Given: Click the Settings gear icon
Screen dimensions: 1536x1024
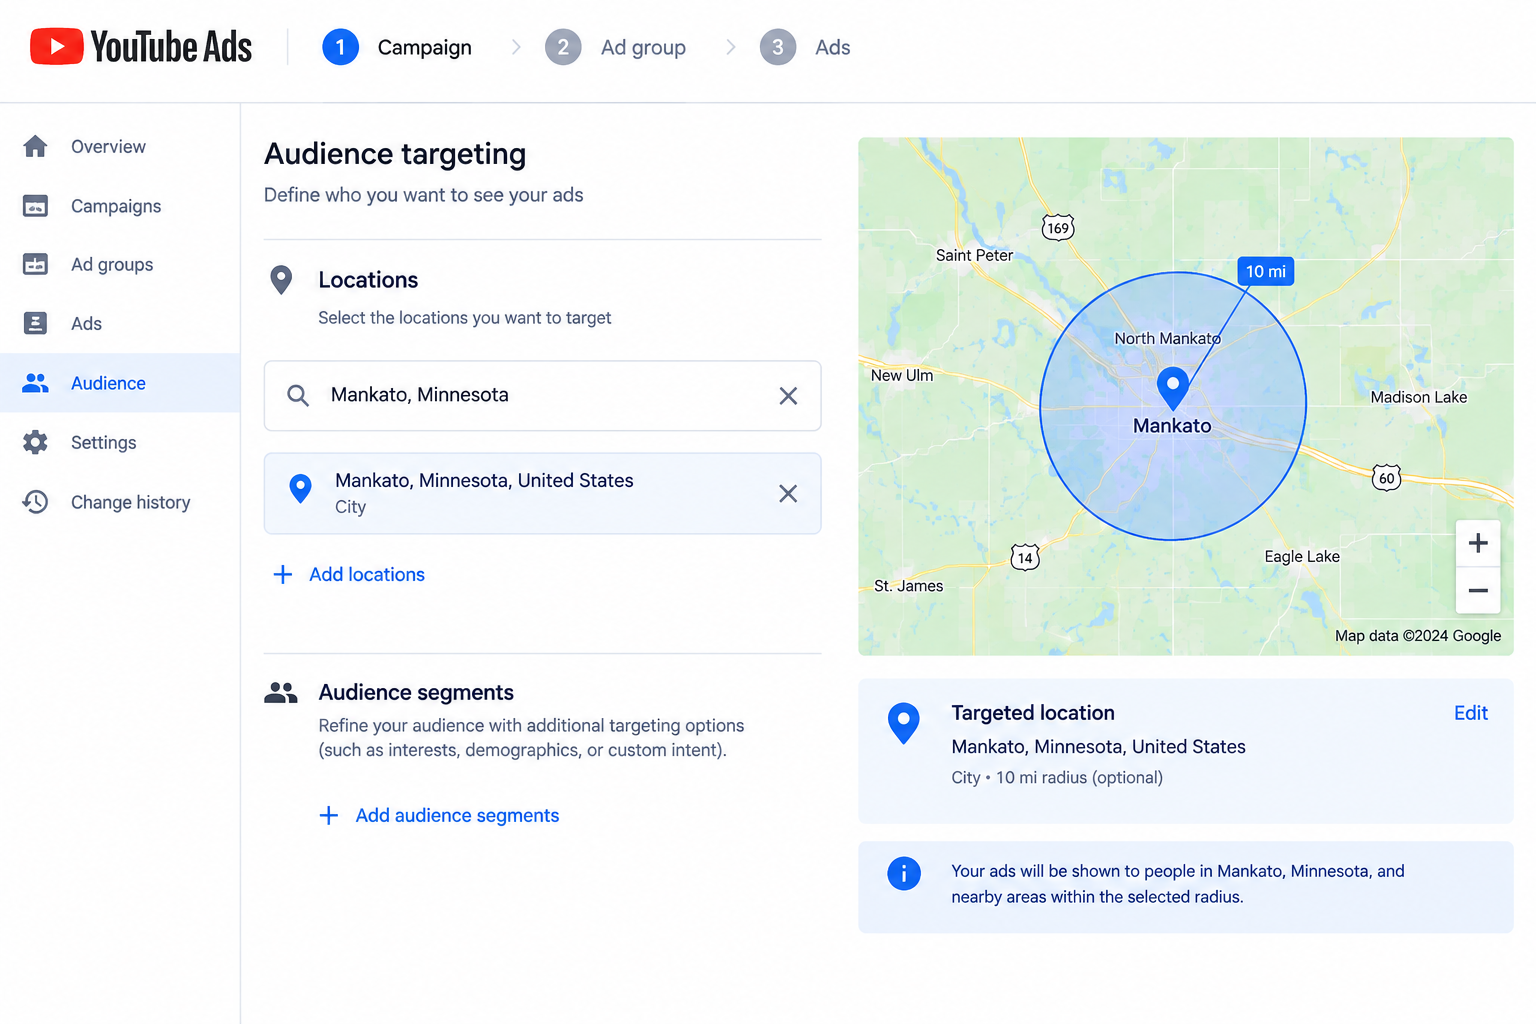Looking at the screenshot, I should pyautogui.click(x=35, y=442).
